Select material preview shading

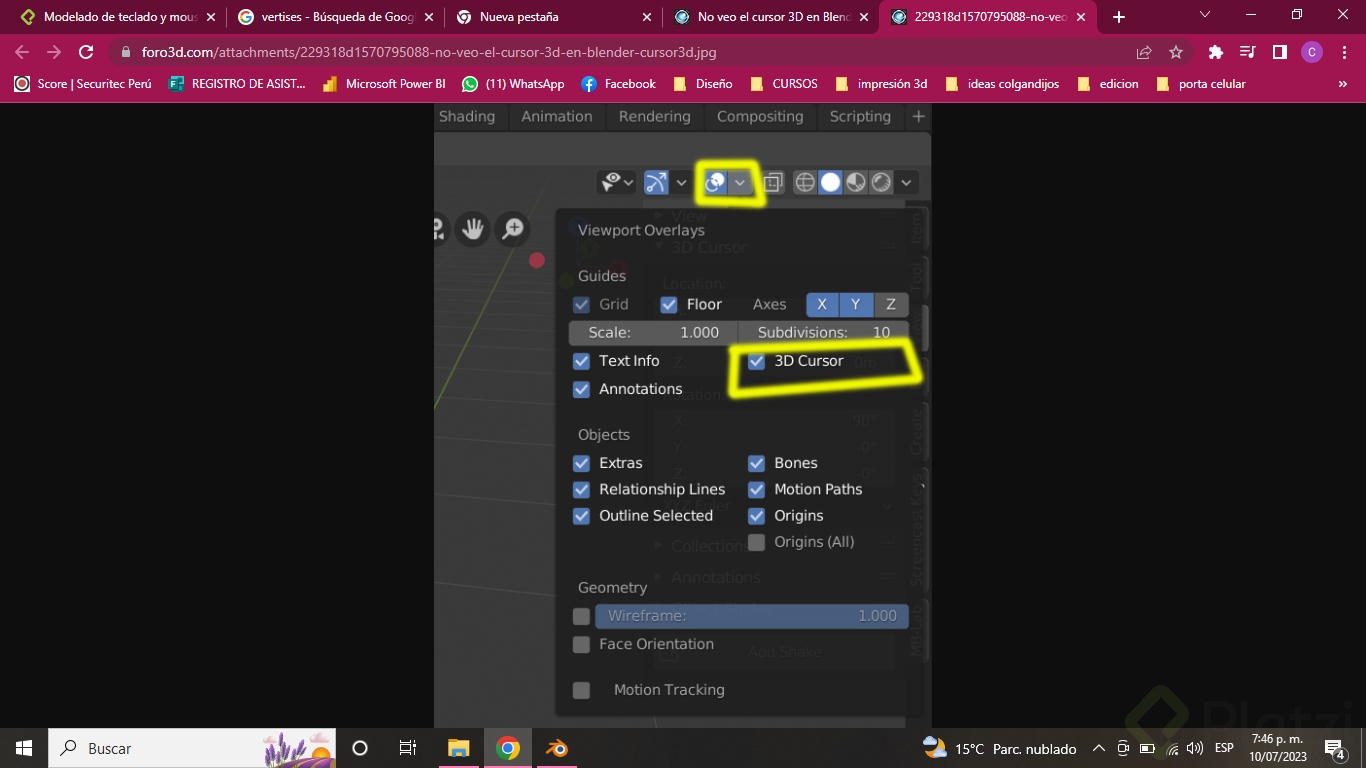pos(856,182)
